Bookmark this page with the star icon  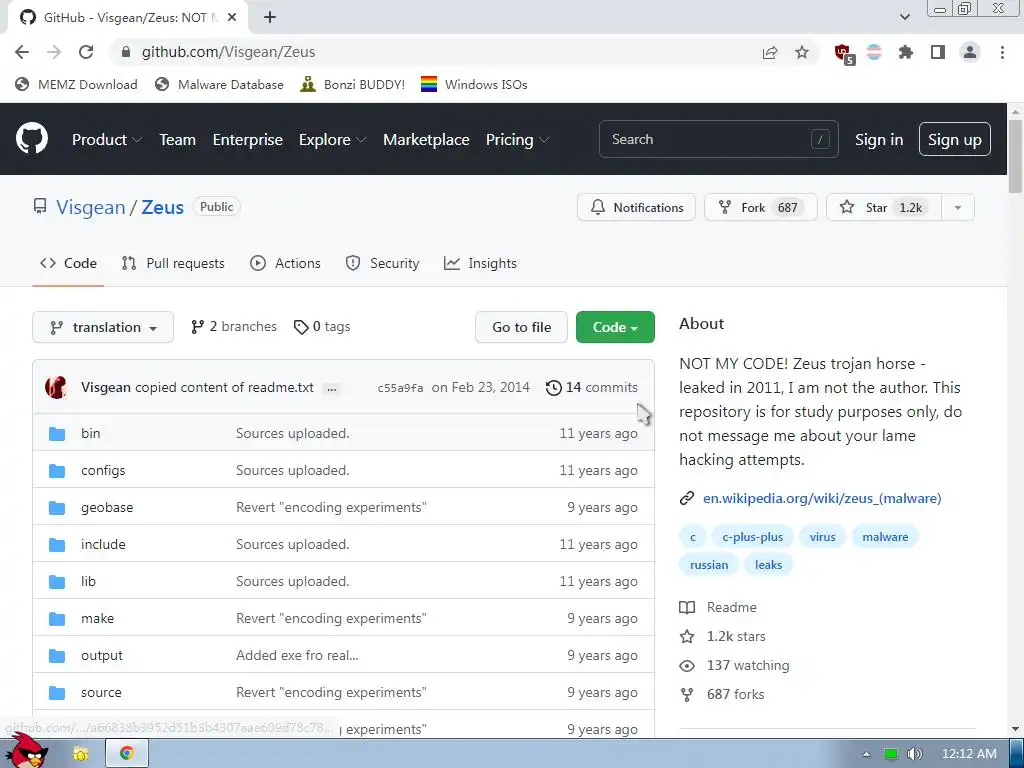[x=802, y=52]
